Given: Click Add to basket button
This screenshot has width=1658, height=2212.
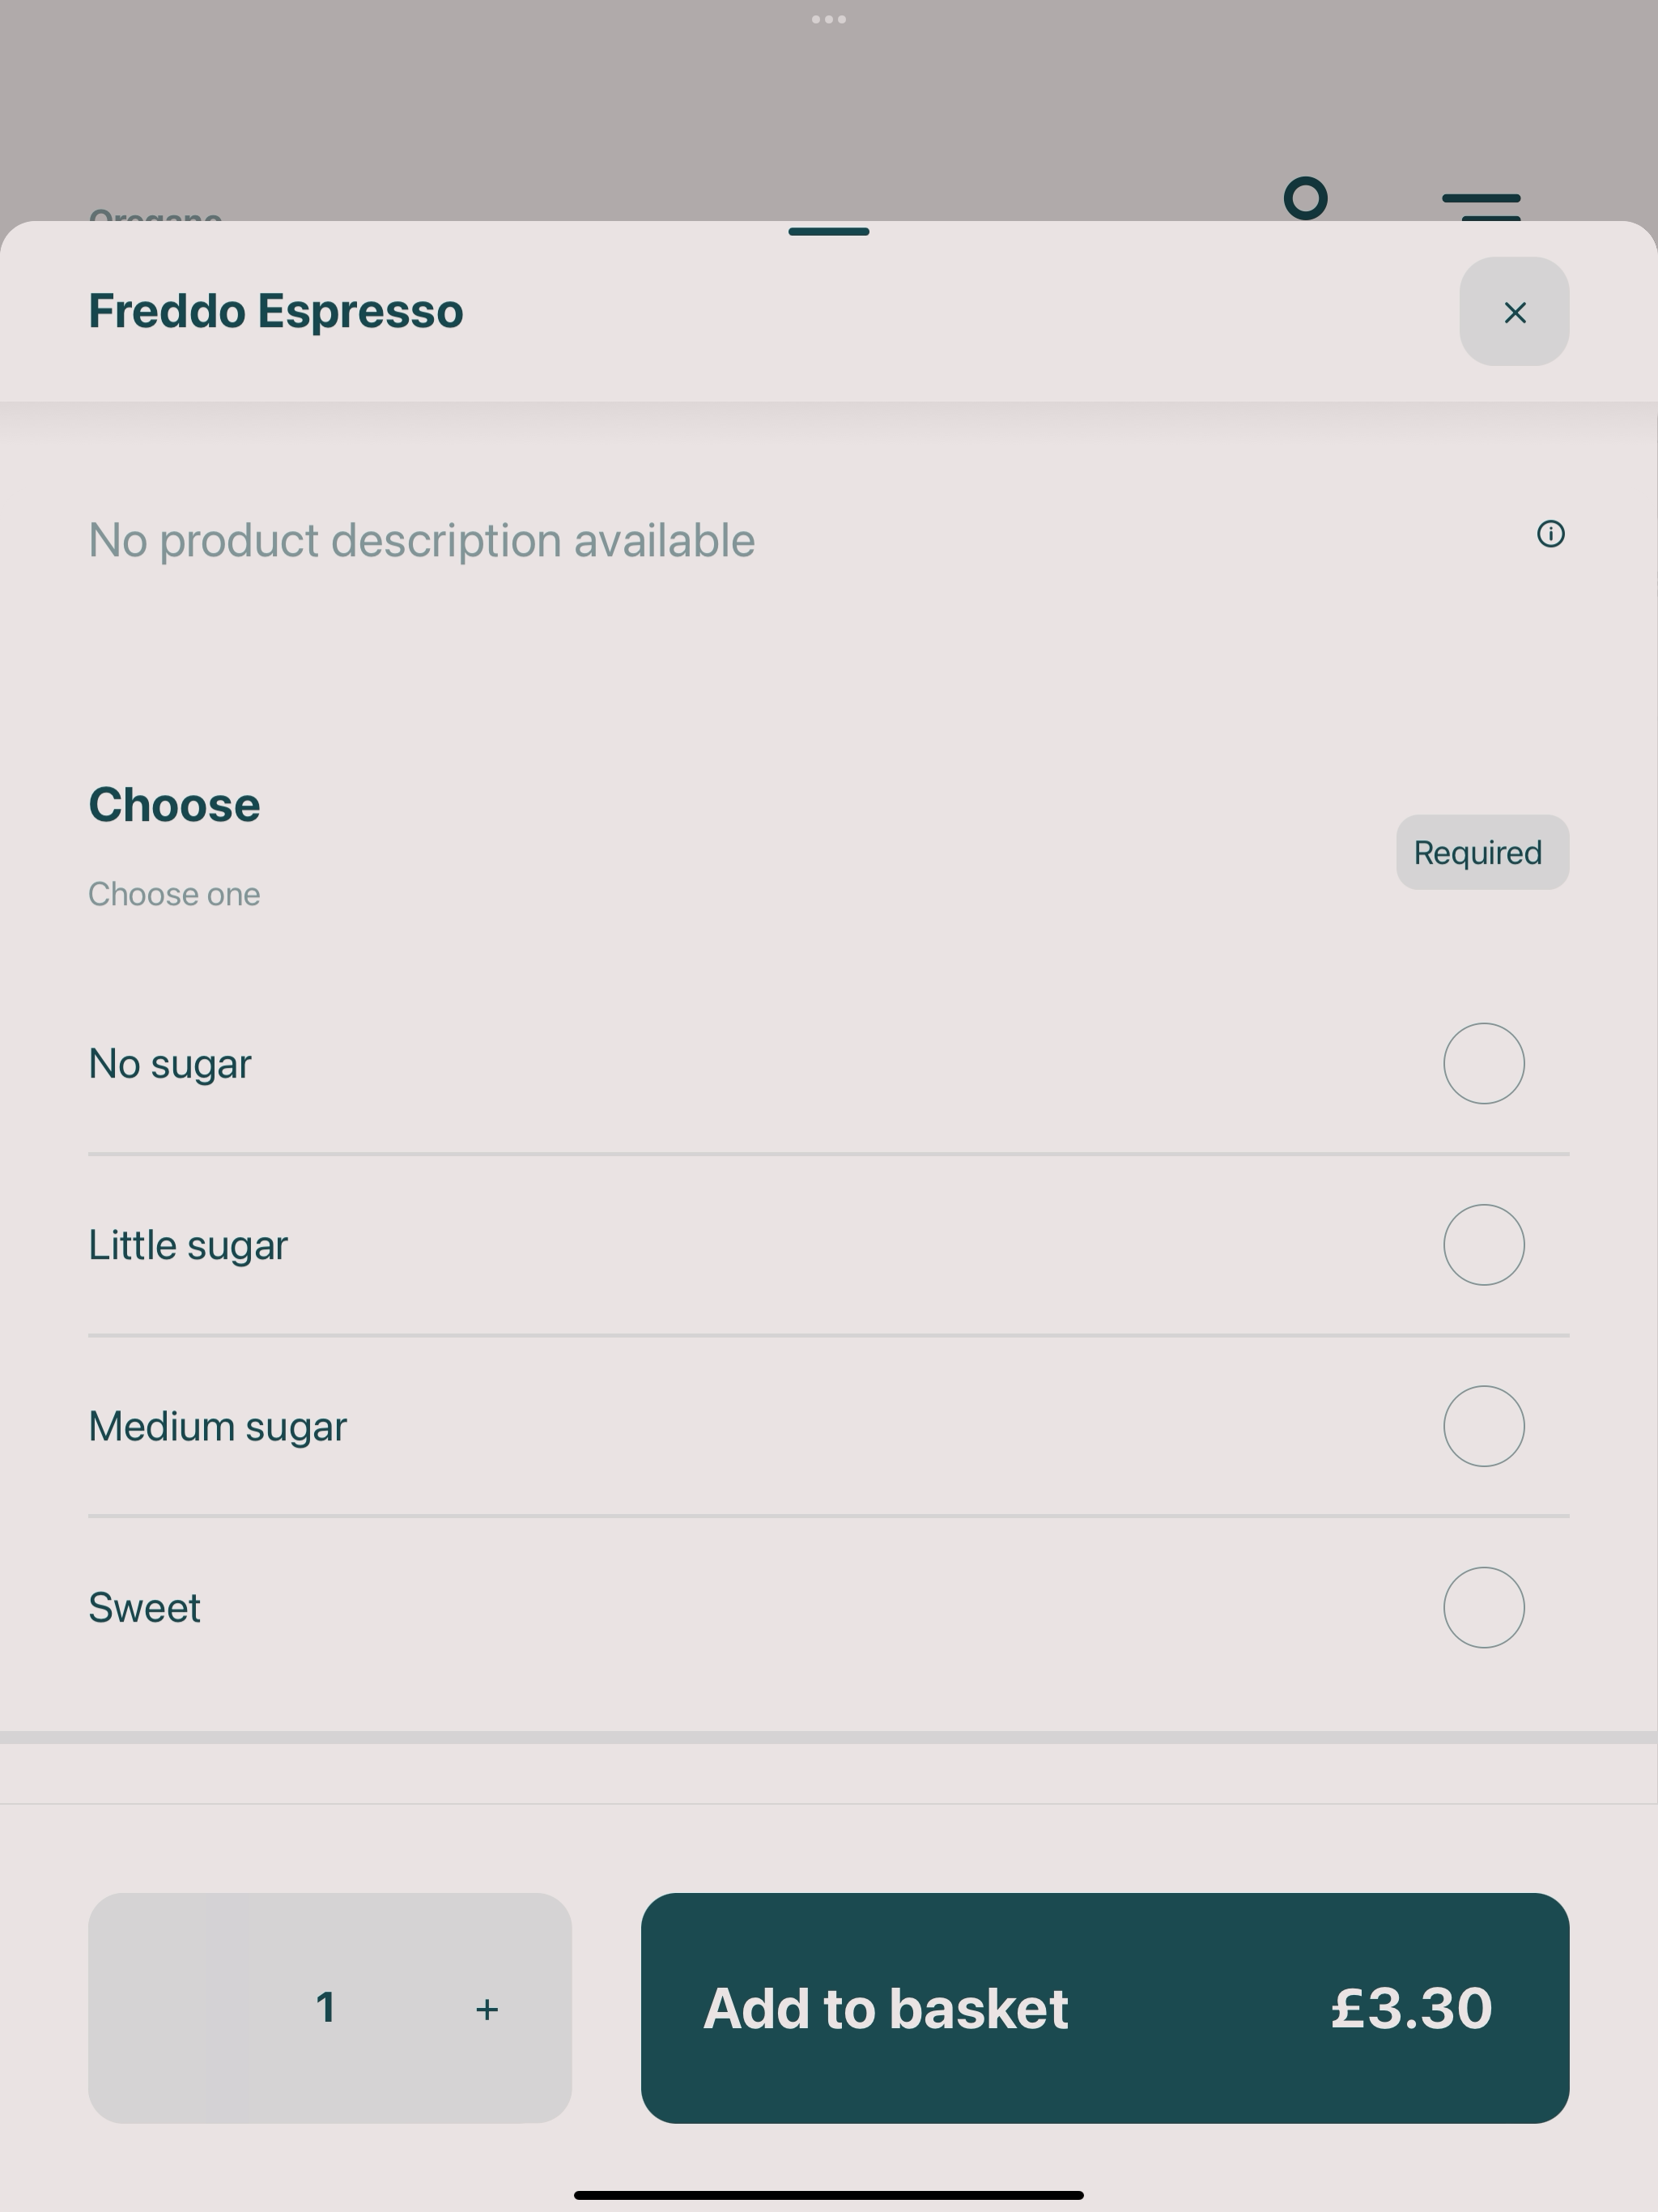Looking at the screenshot, I should (x=1105, y=2008).
